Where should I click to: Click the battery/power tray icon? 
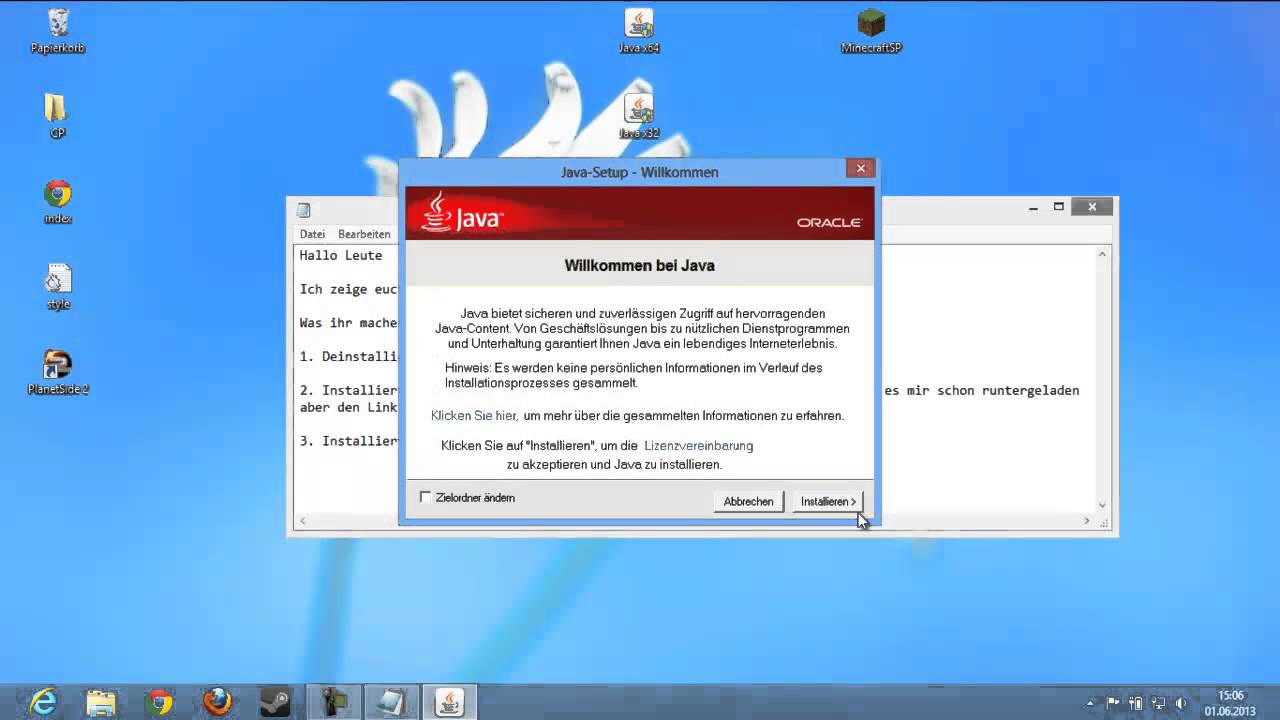[x=1136, y=703]
